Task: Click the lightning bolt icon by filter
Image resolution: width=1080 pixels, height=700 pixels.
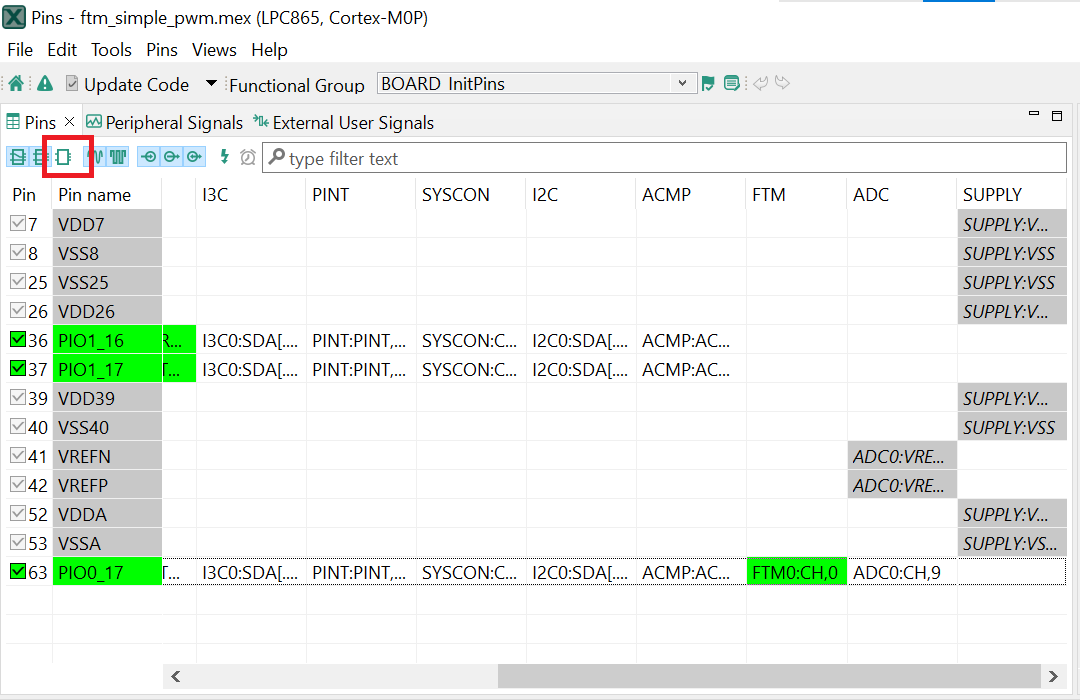Action: (224, 157)
